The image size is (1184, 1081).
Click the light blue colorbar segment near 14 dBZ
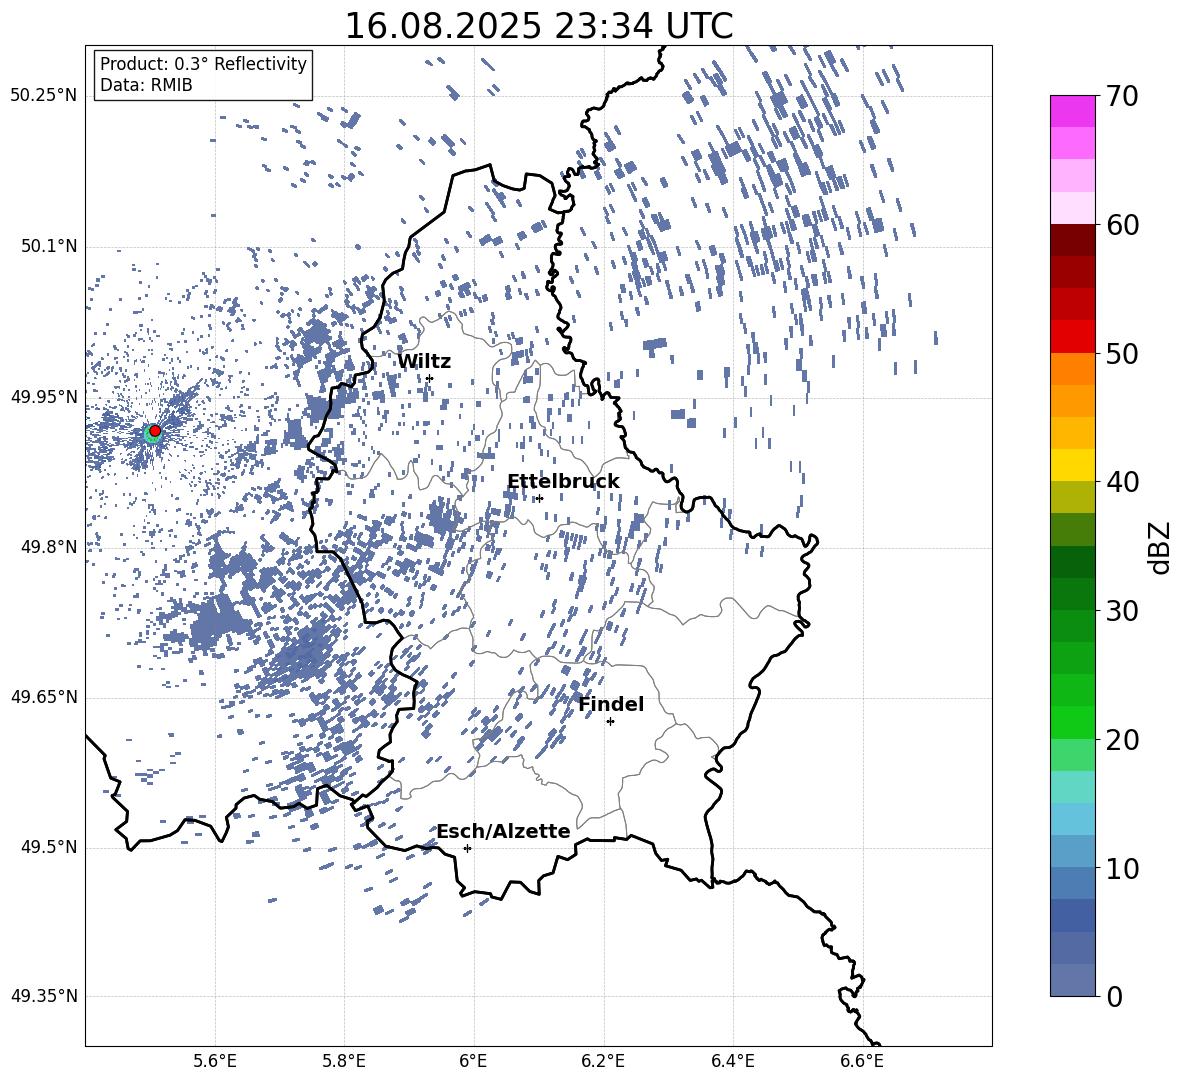tap(1073, 819)
